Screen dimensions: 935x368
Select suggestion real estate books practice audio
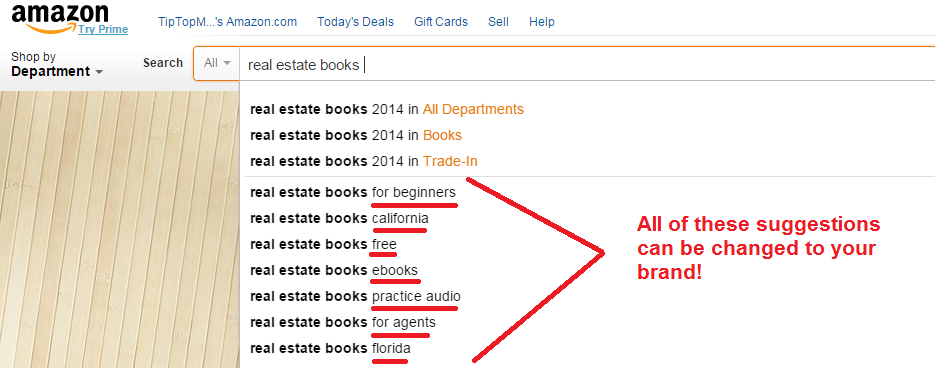click(x=355, y=296)
